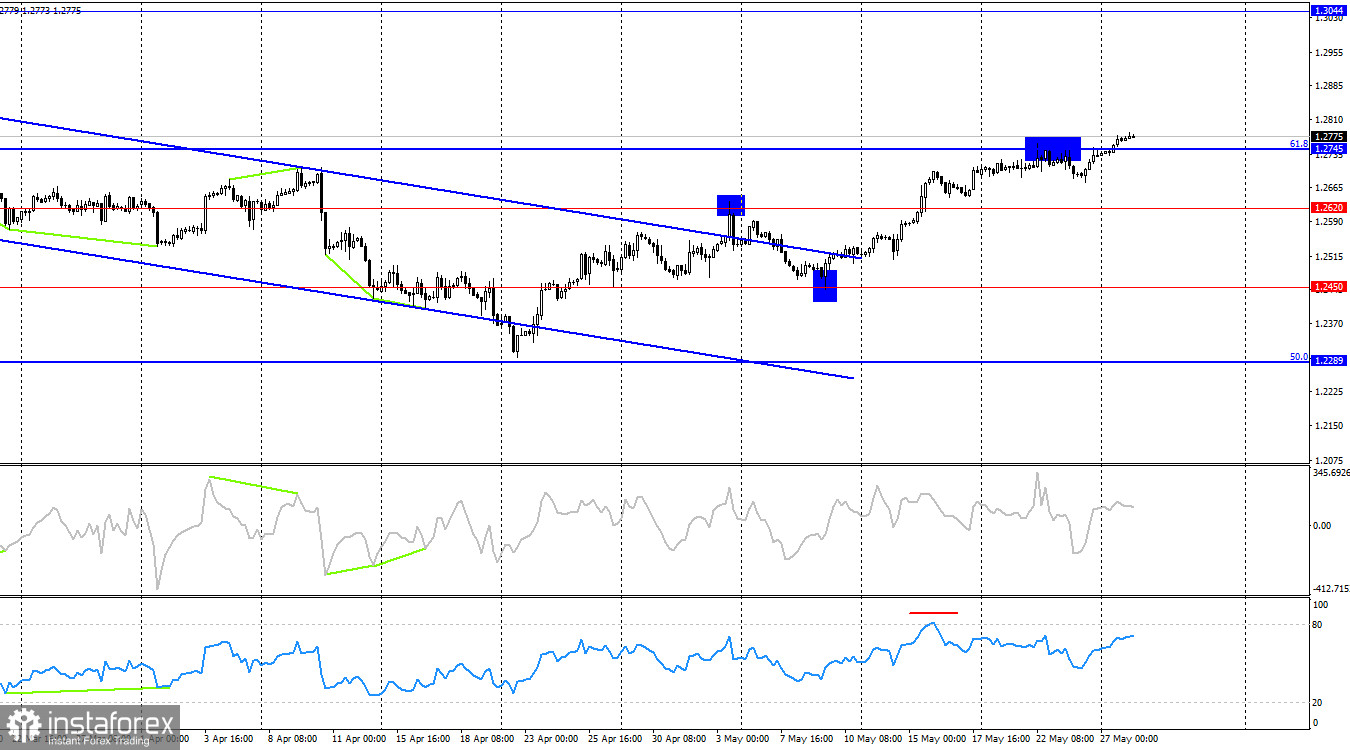The image size is (1350, 750).
Task: Click the 1.2810 price axis value
Action: point(1328,119)
